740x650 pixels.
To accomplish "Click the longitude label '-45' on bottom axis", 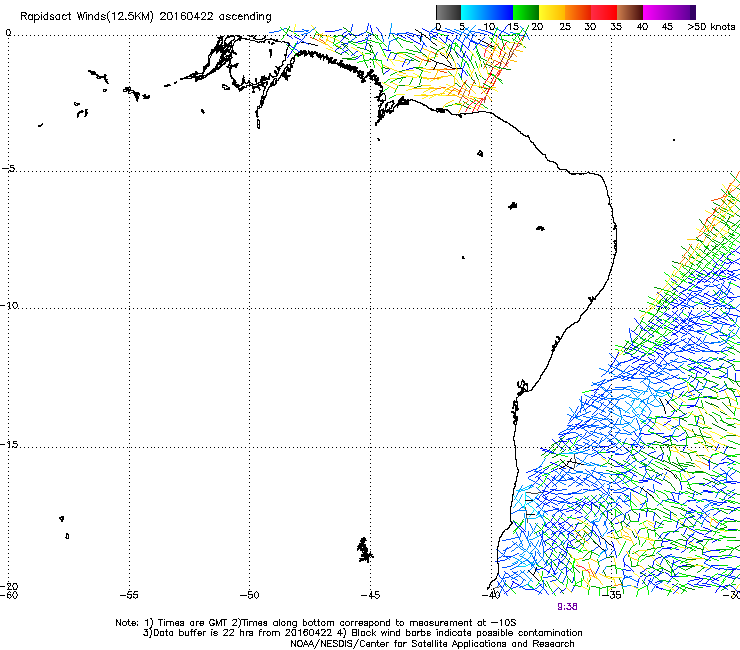I will click(x=370, y=595).
